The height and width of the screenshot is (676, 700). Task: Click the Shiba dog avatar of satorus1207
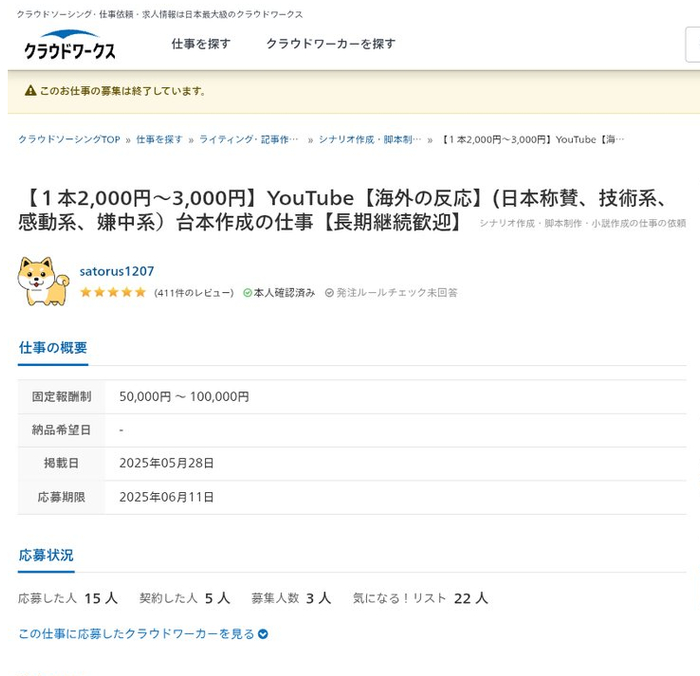click(x=43, y=281)
